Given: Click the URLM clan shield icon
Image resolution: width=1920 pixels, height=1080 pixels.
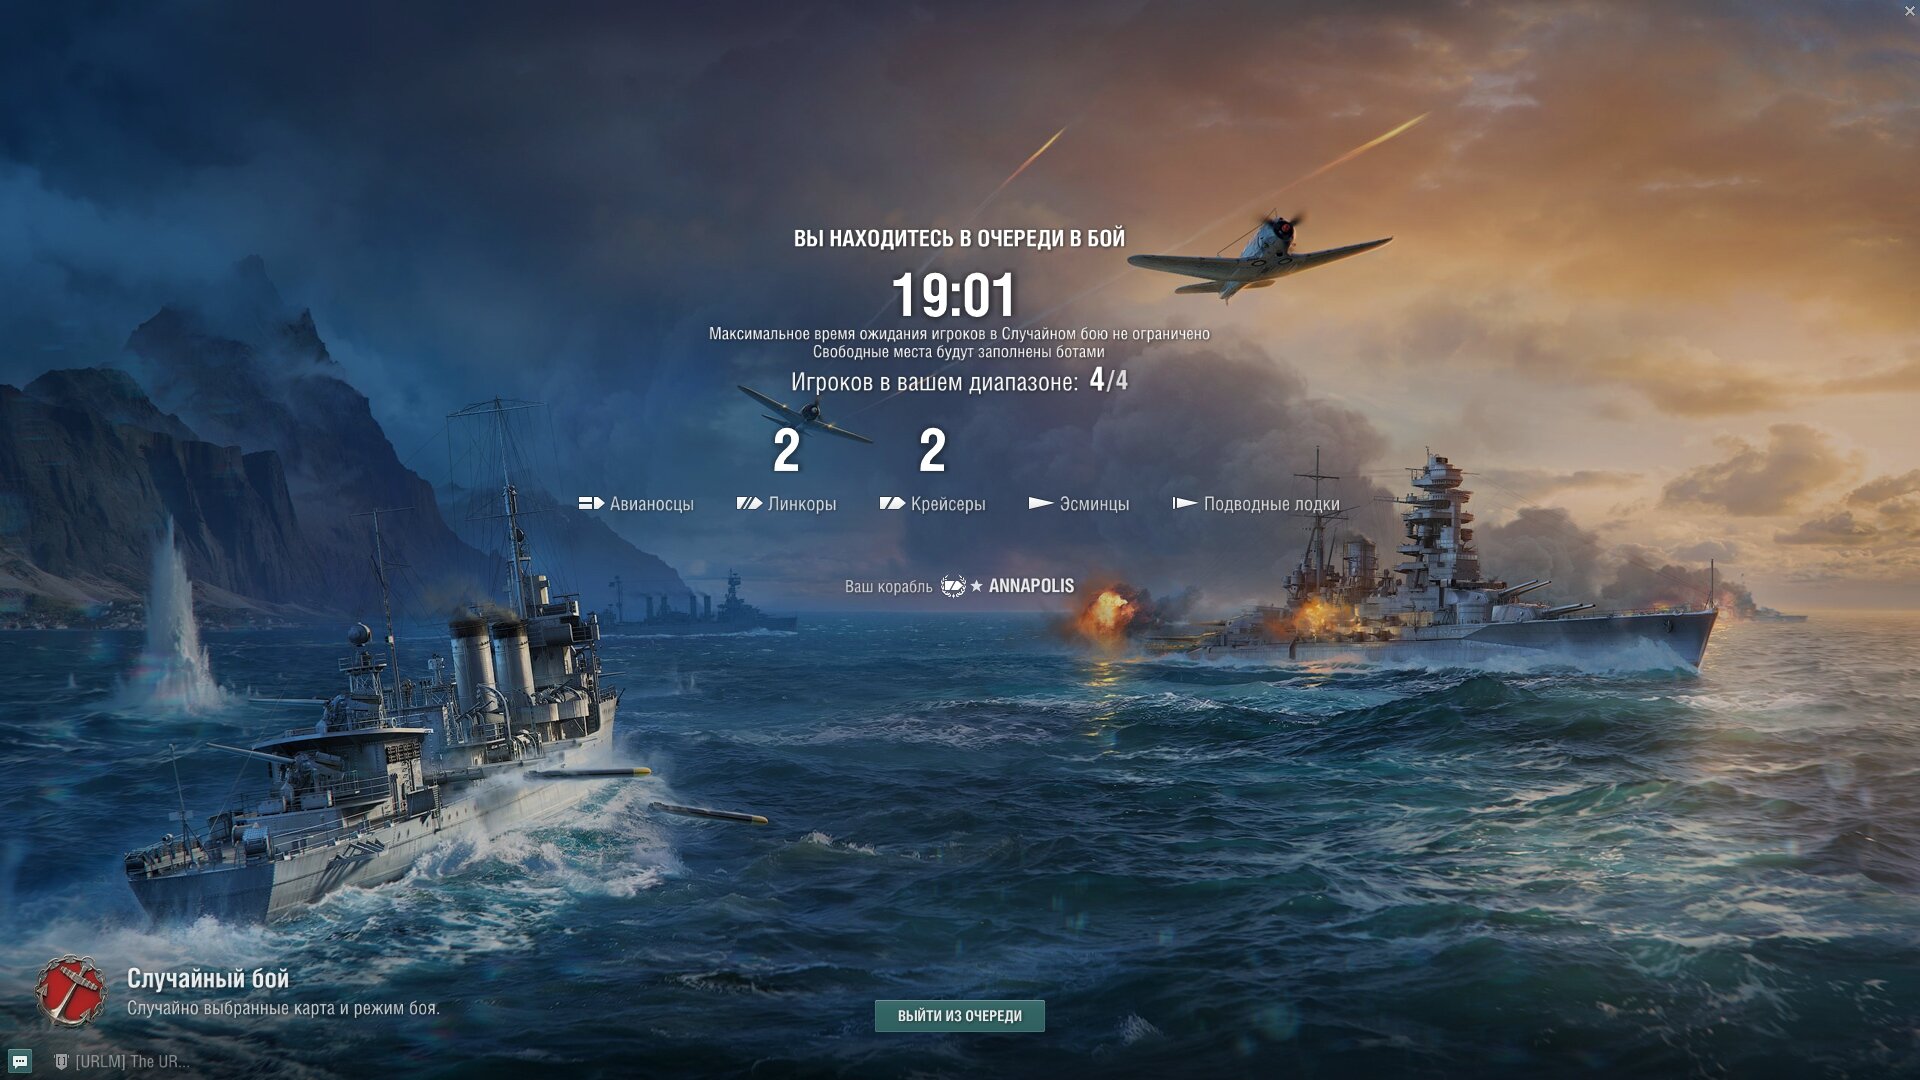Looking at the screenshot, I should coord(61,1061).
